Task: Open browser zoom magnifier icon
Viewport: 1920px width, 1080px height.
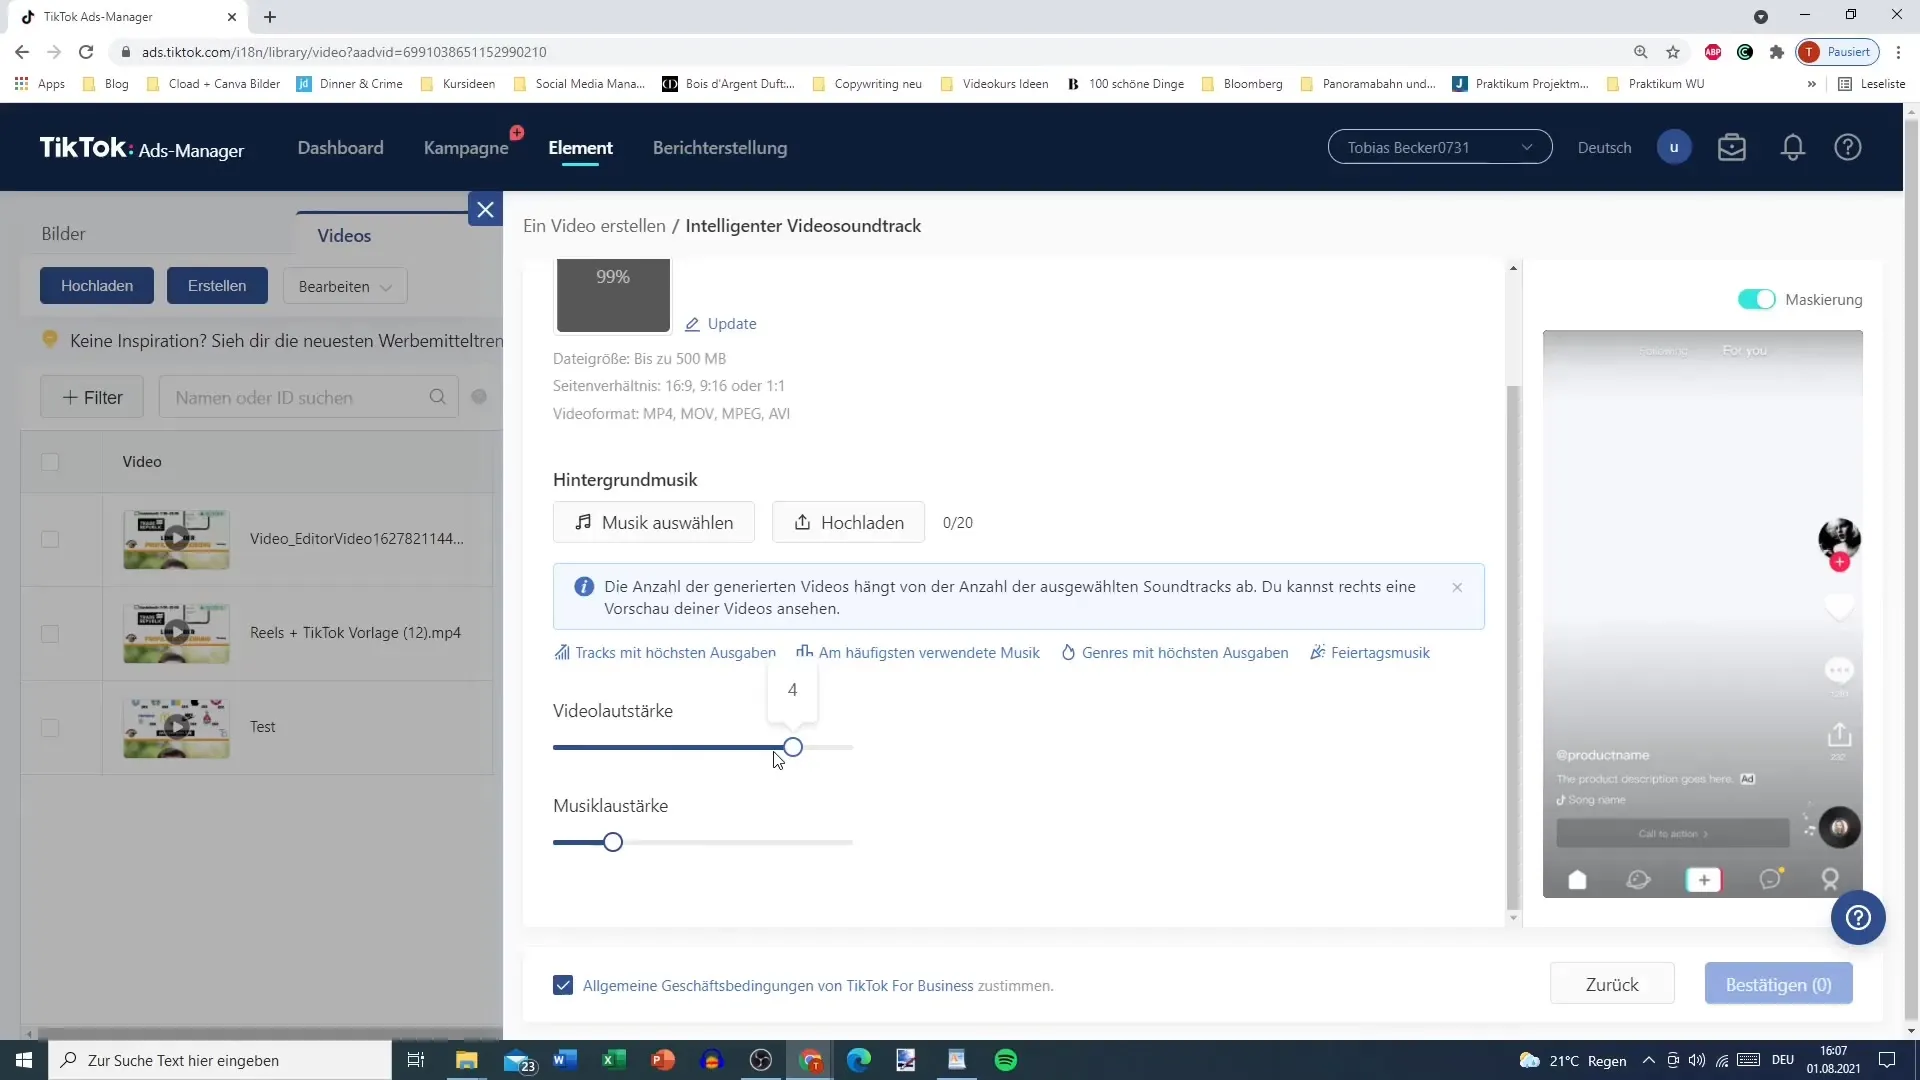Action: (1641, 52)
